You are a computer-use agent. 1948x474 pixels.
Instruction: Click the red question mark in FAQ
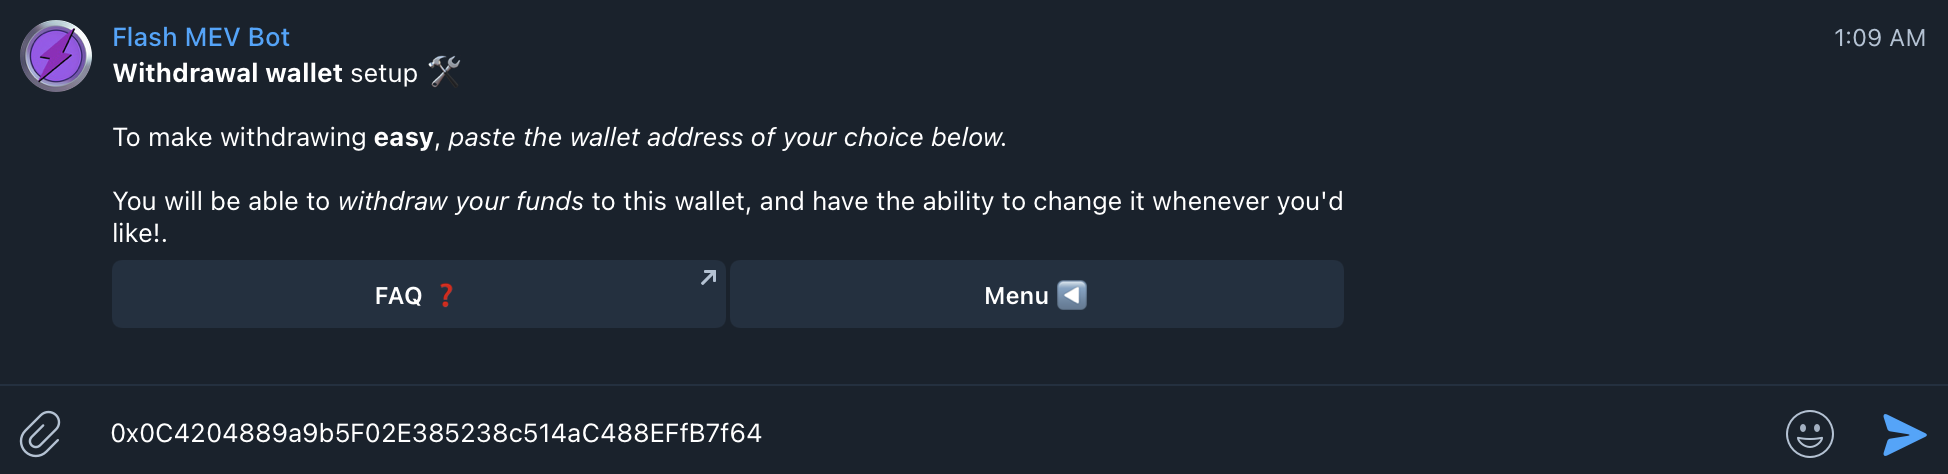click(446, 295)
